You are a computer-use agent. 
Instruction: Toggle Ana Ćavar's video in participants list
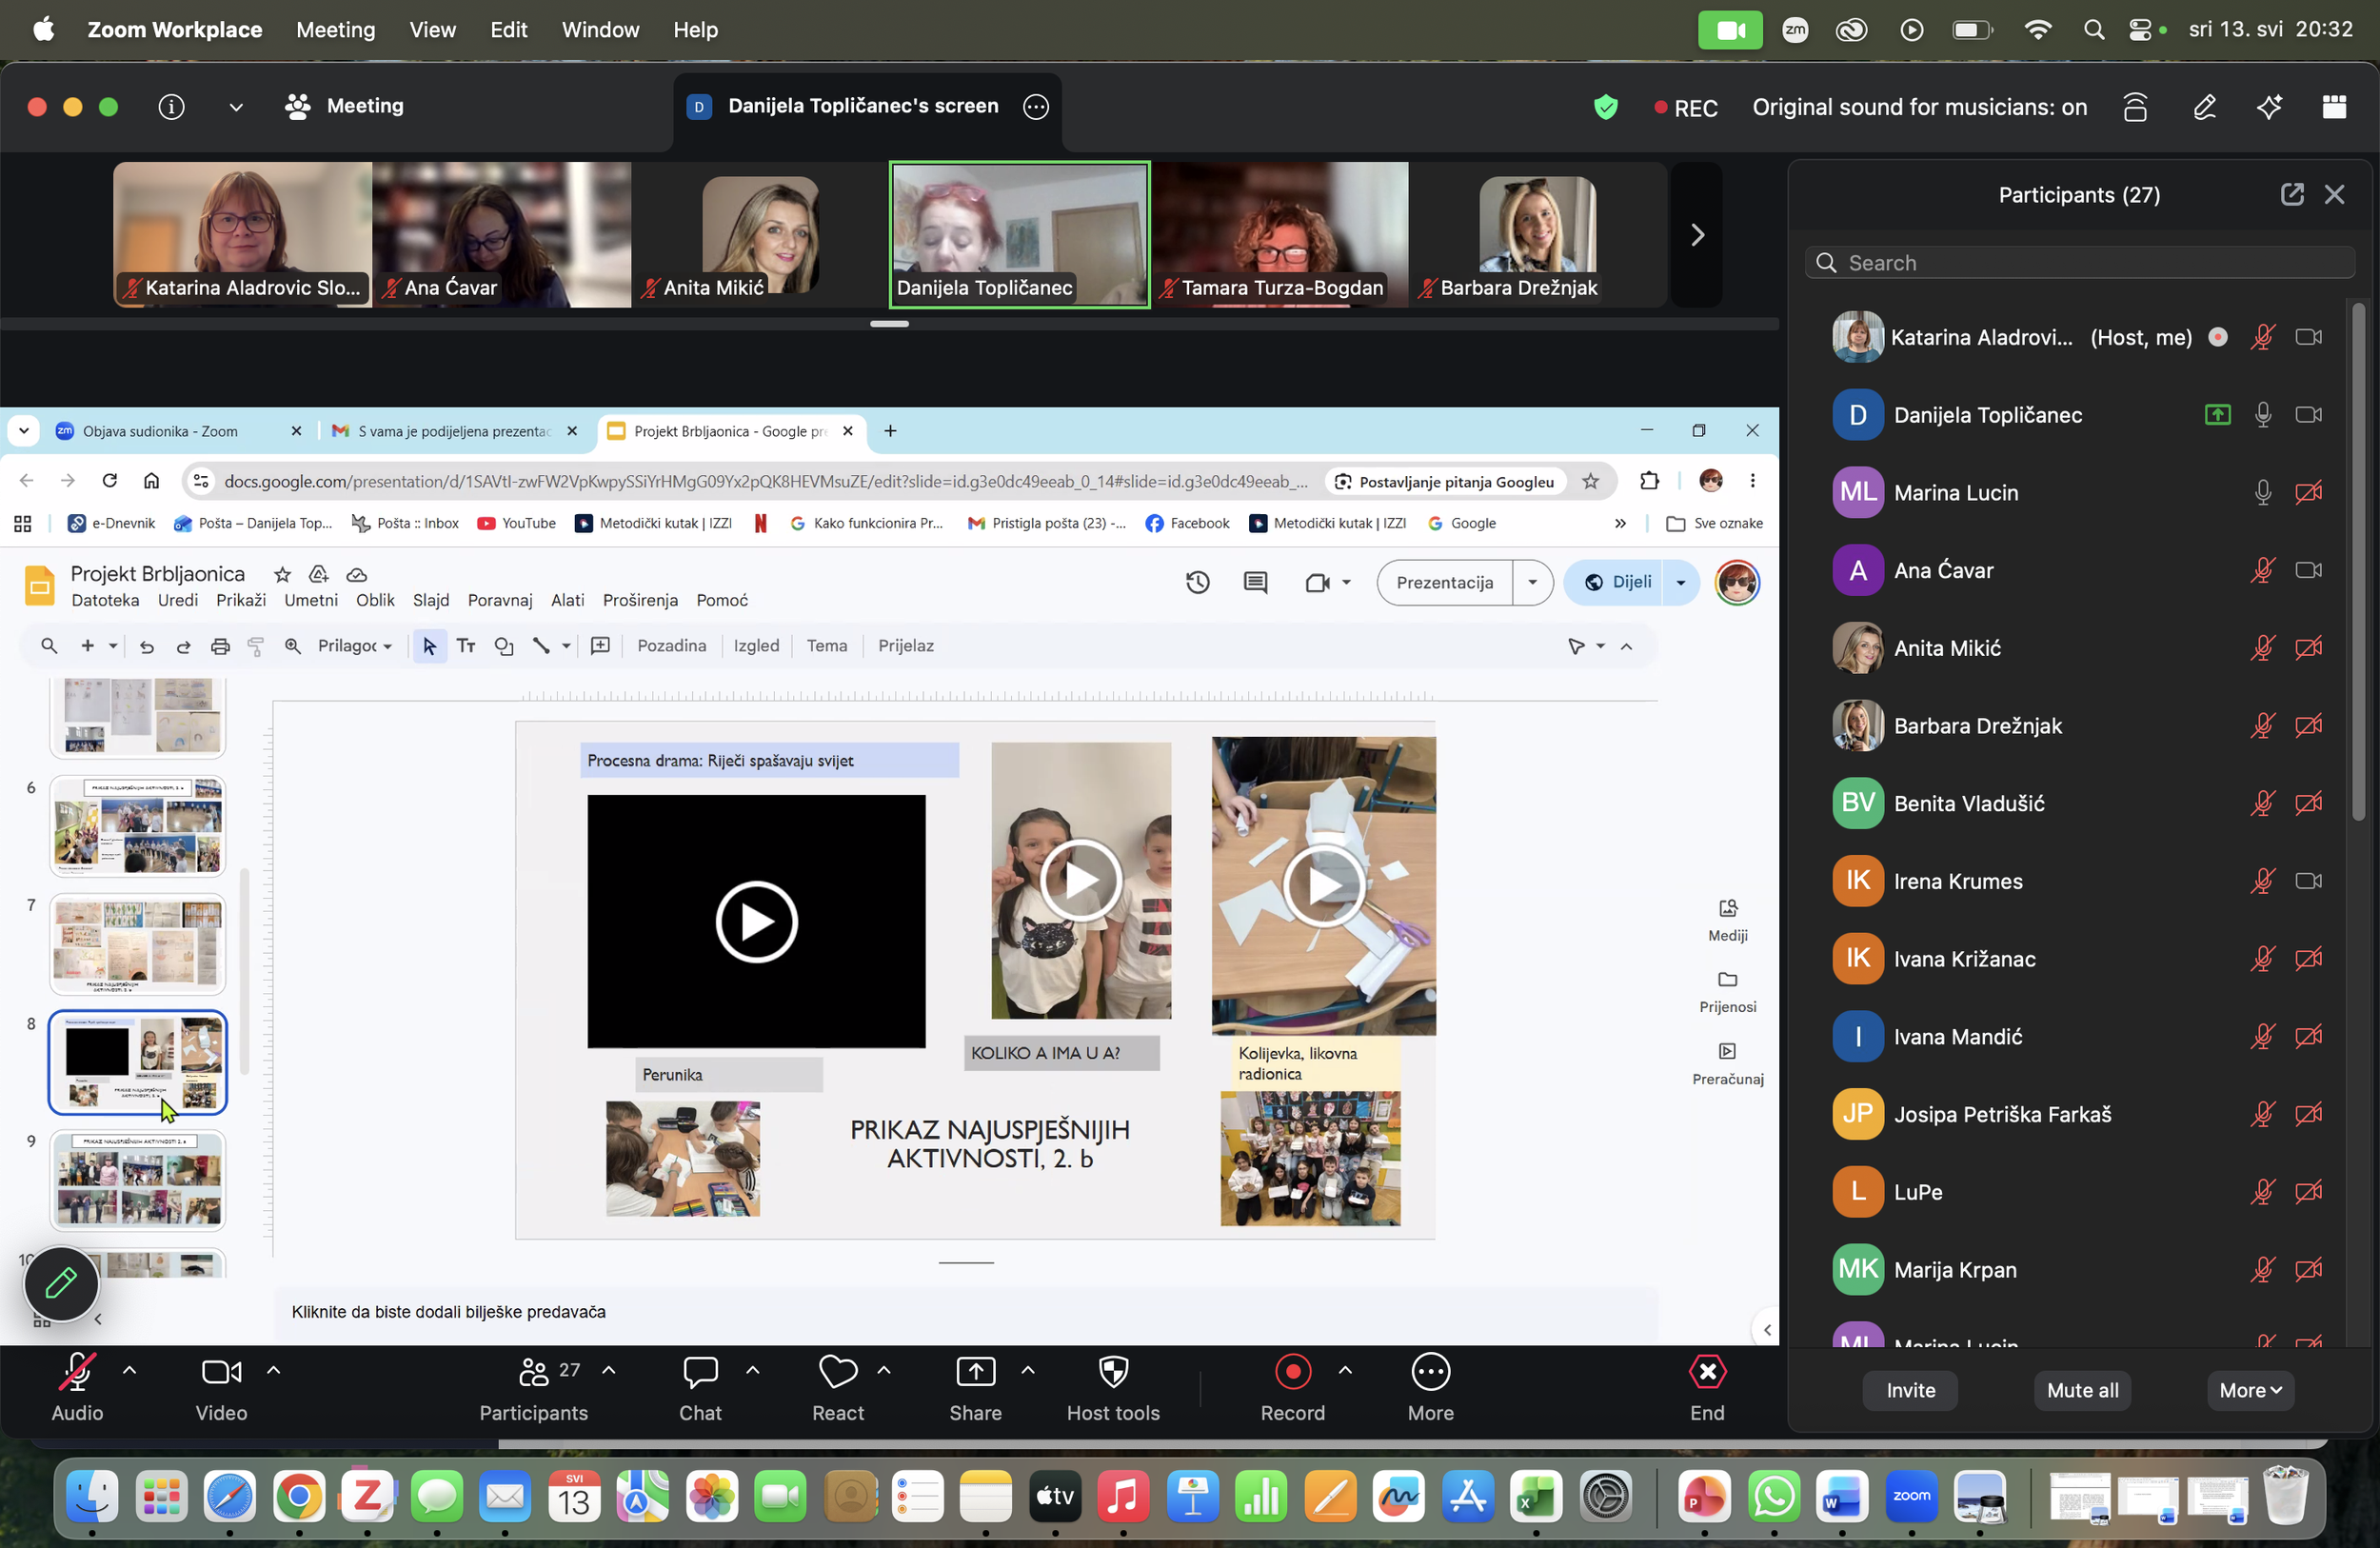click(2308, 571)
